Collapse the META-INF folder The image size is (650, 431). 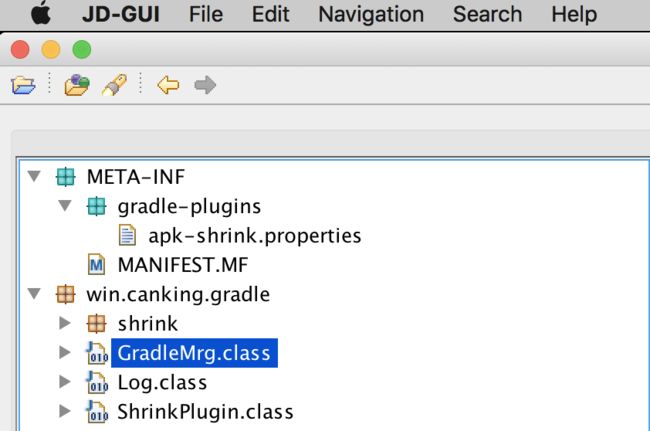(x=34, y=177)
